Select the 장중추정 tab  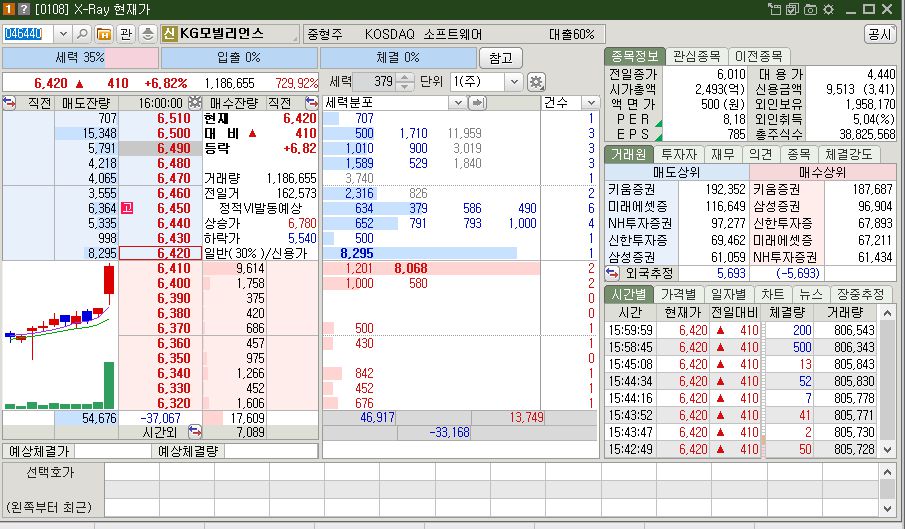pos(861,294)
